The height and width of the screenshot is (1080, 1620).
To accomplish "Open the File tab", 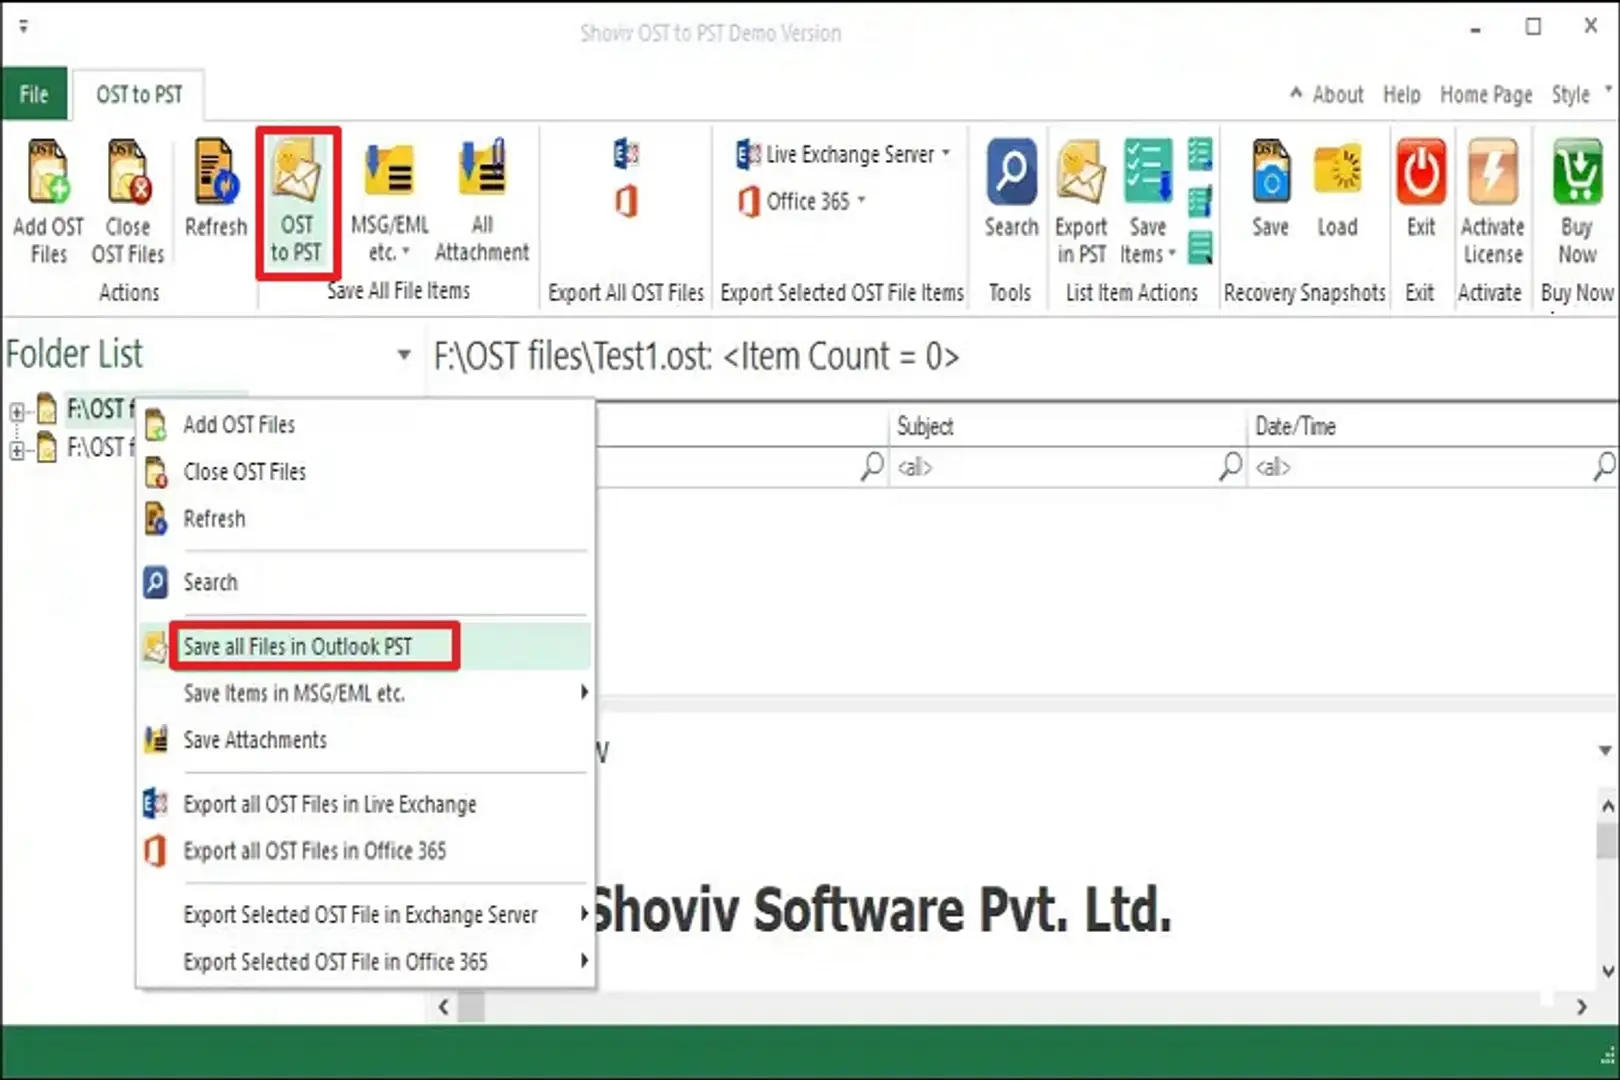I will tap(34, 95).
